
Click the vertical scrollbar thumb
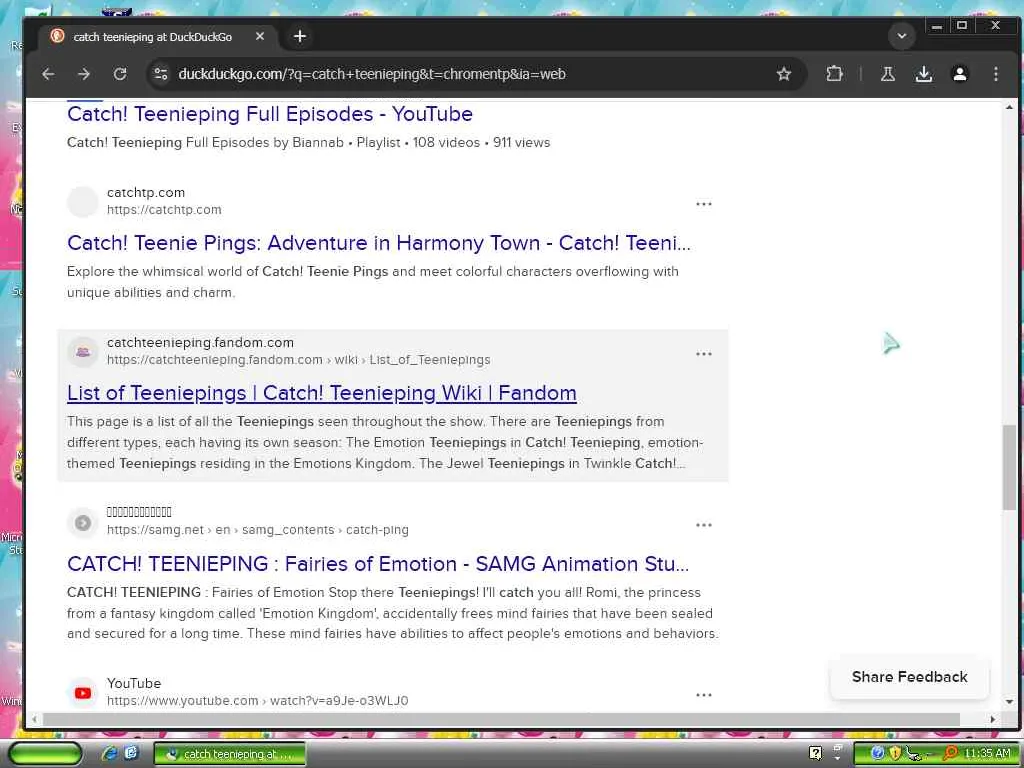coord(1010,467)
